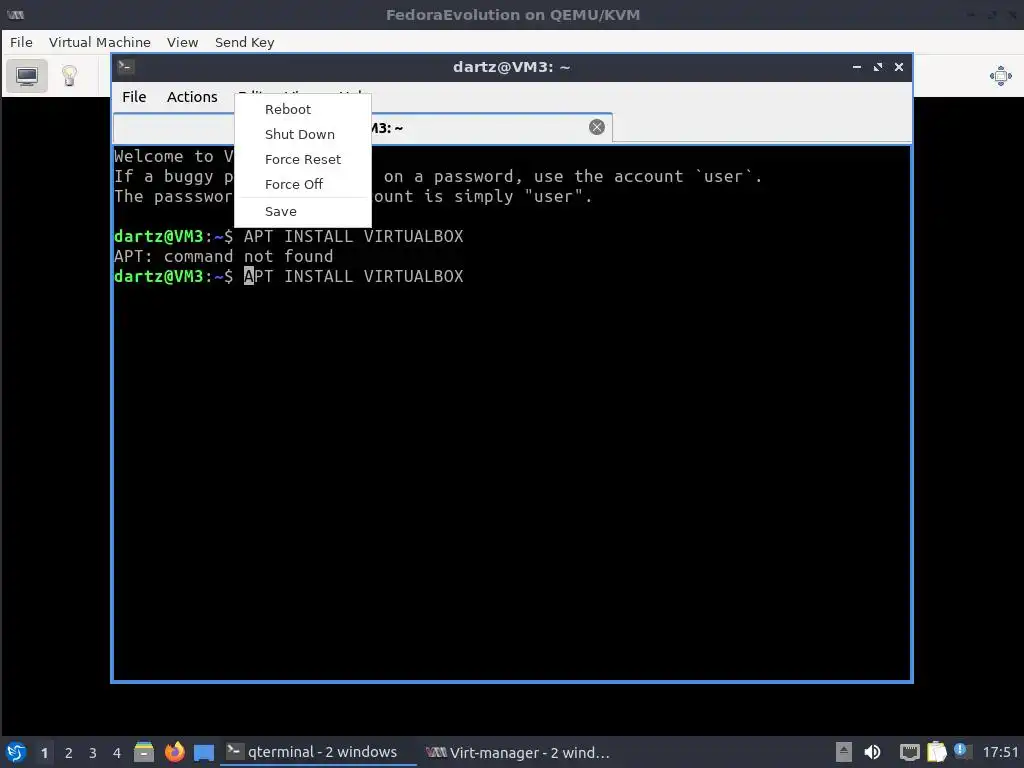Open the qterminal Actions menu
The height and width of the screenshot is (768, 1024).
click(192, 97)
